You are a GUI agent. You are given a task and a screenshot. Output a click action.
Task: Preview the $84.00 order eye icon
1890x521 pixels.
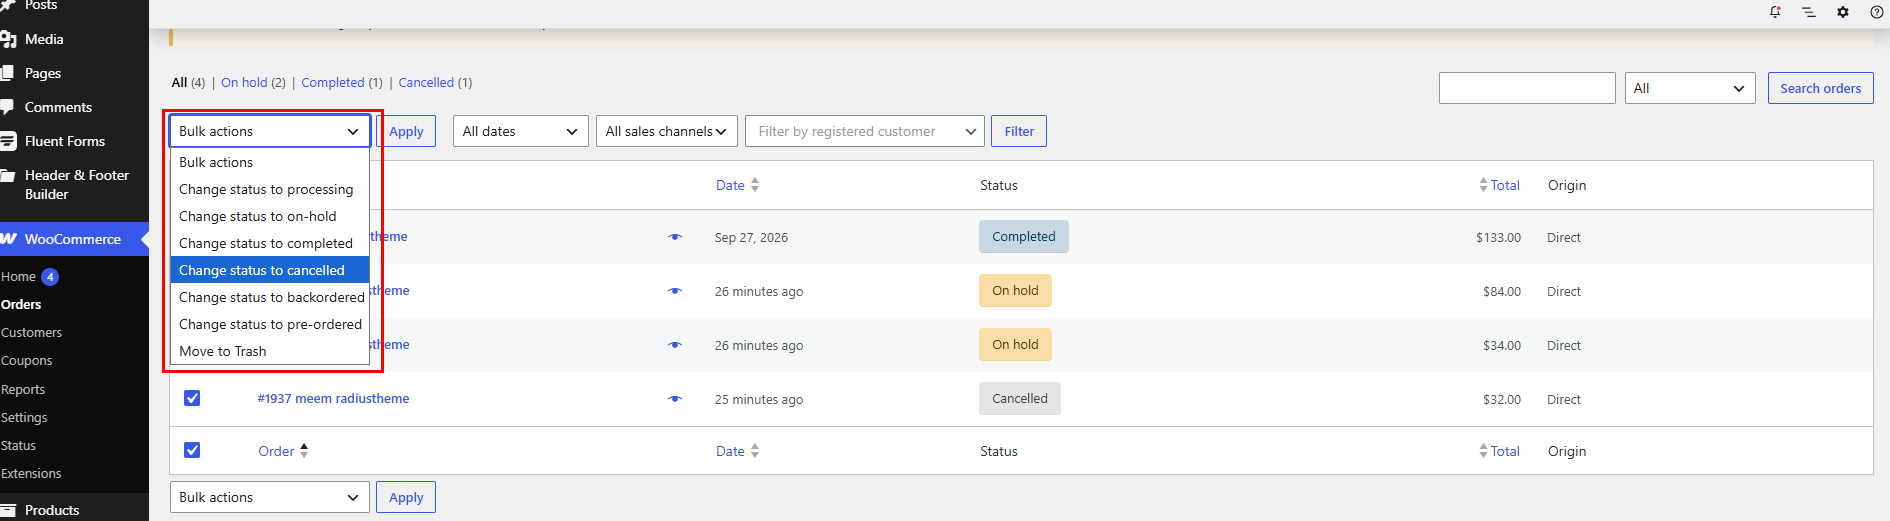675,291
